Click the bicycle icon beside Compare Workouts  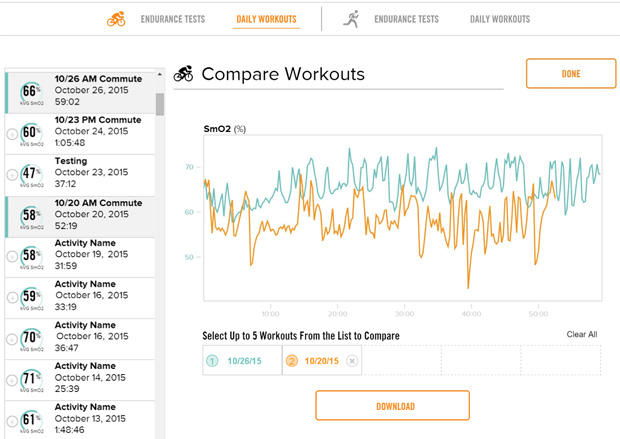coord(183,74)
